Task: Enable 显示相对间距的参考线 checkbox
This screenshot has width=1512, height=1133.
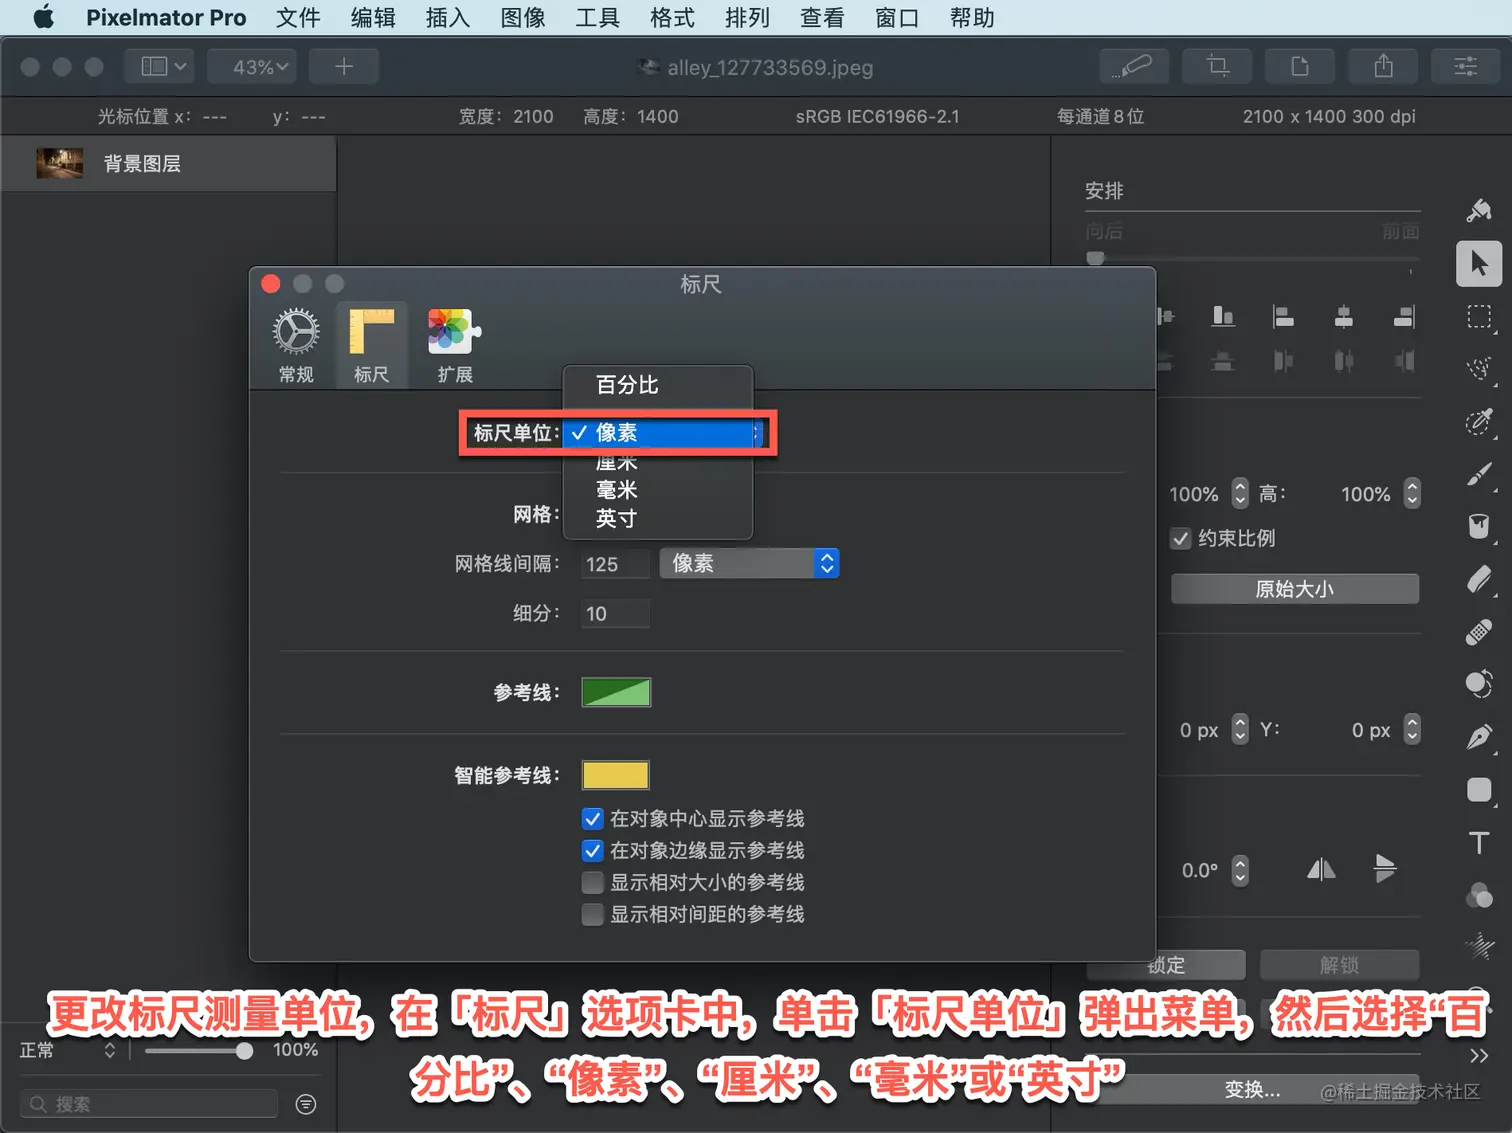Action: [x=592, y=915]
